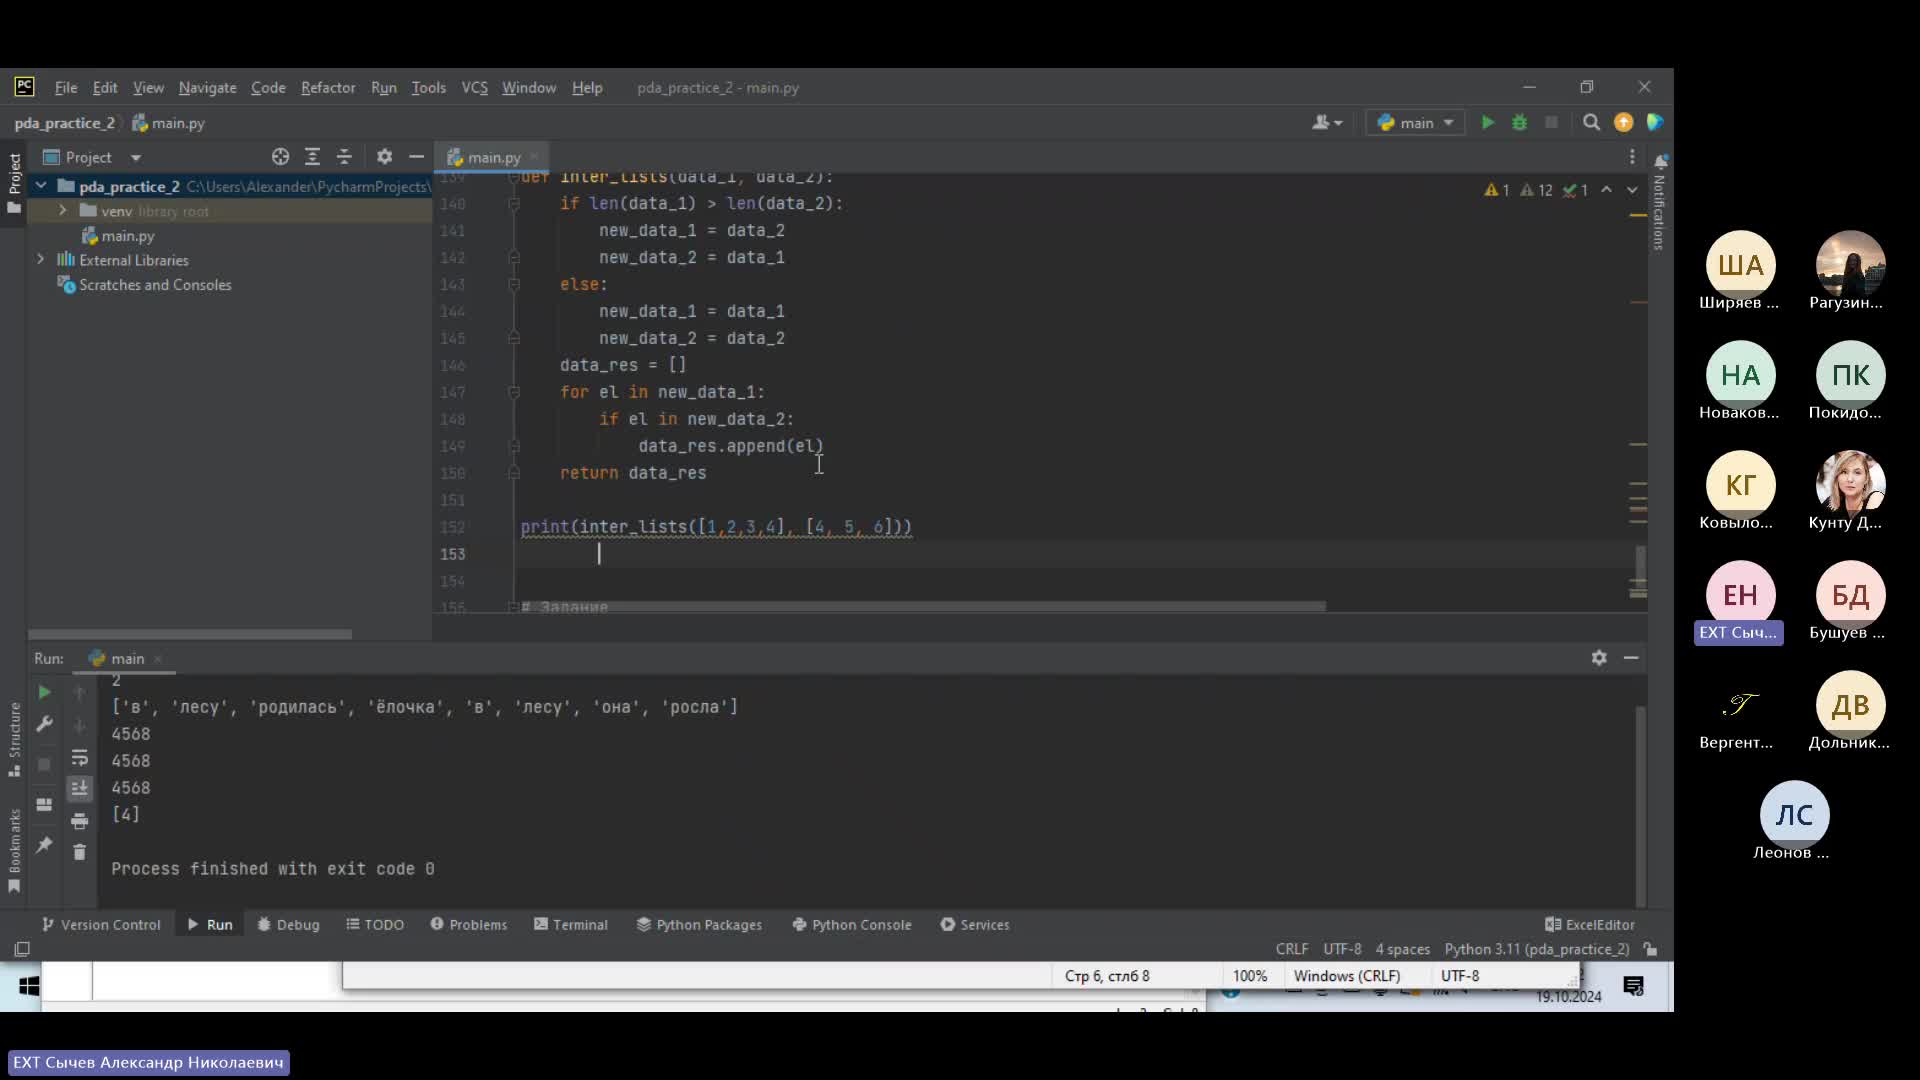Close the main run tab
Screen dimensions: 1920x1080
[158, 659]
